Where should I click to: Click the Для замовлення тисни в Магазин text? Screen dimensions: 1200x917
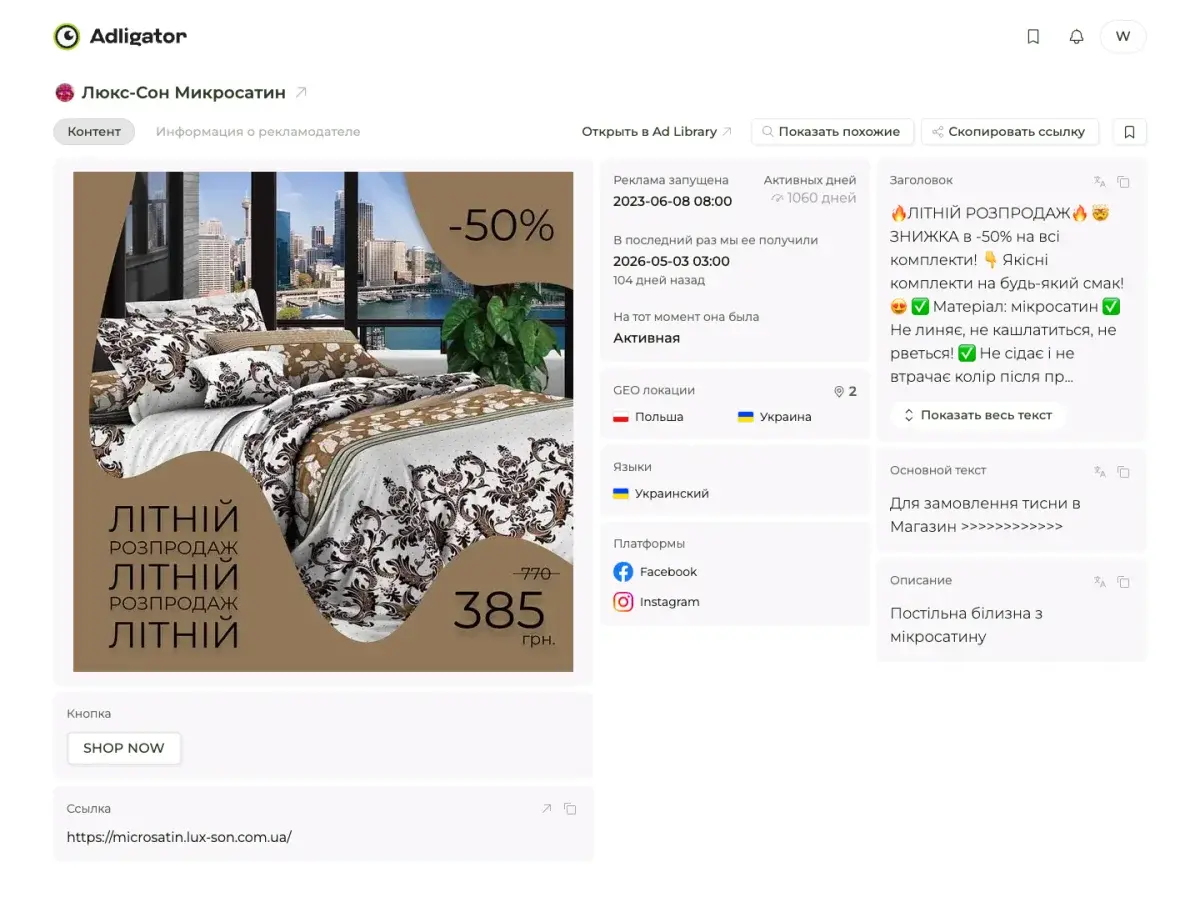985,515
